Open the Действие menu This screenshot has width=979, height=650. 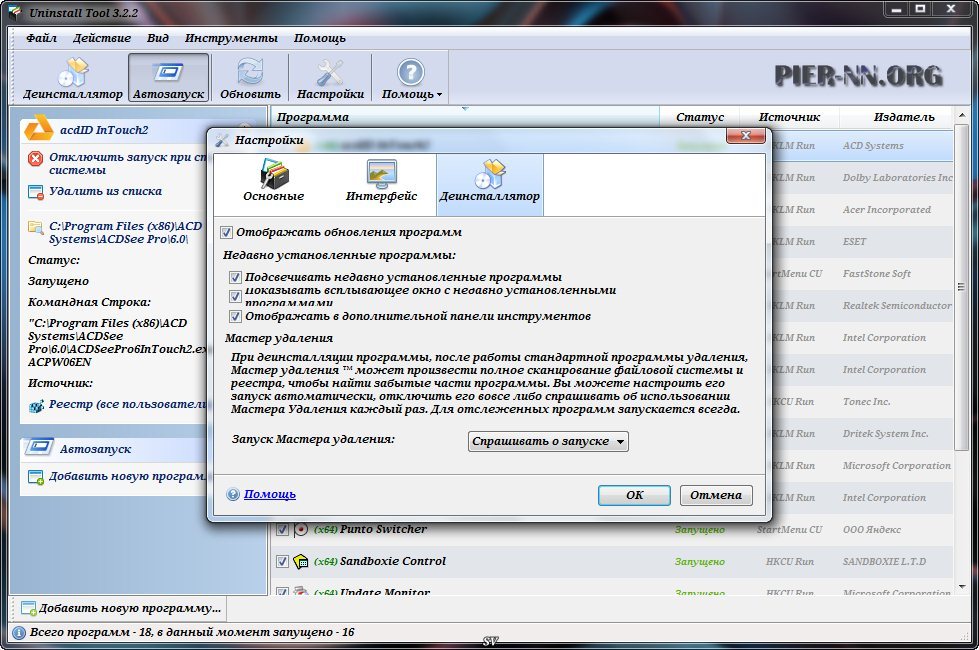102,38
